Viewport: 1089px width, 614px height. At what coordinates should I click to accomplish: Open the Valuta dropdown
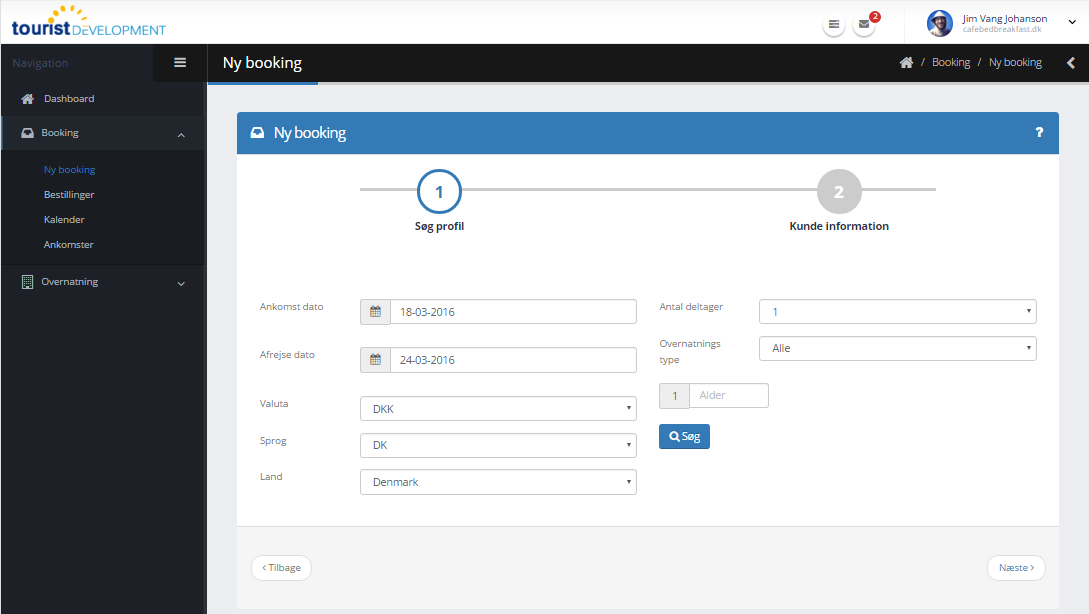[x=498, y=409]
